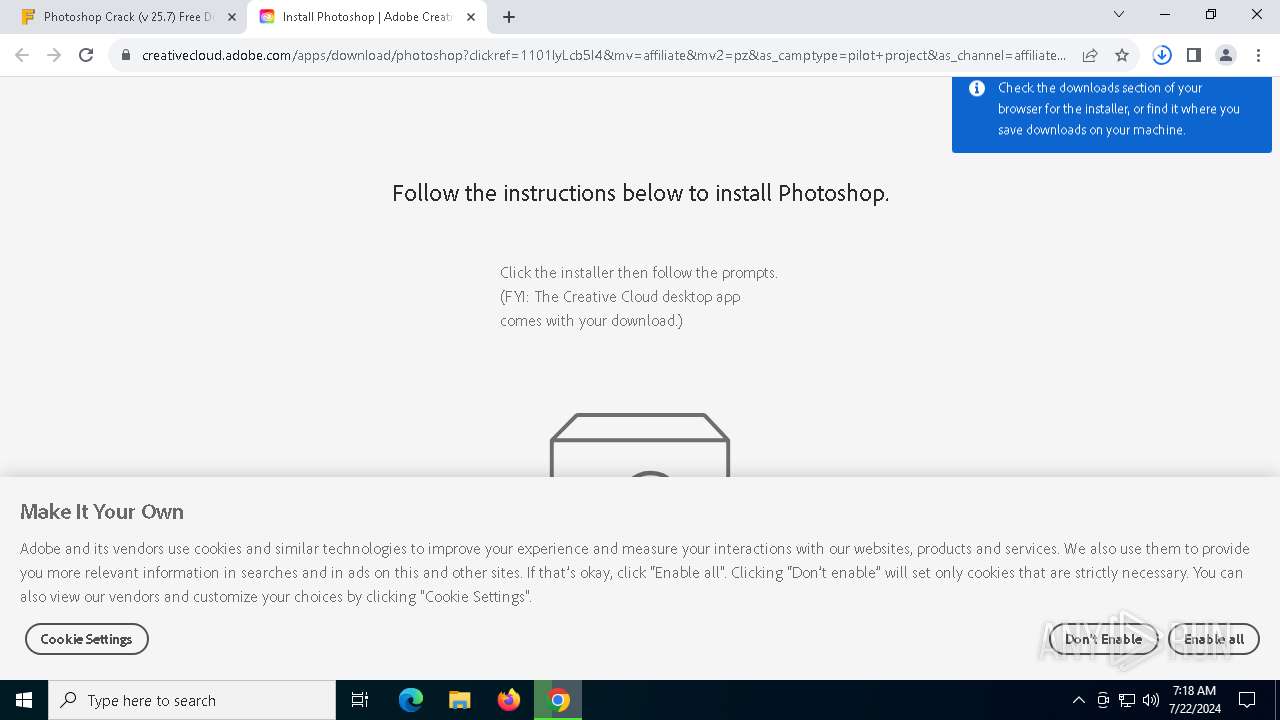Open Task View on the taskbar
The height and width of the screenshot is (720, 1280).
click(360, 700)
